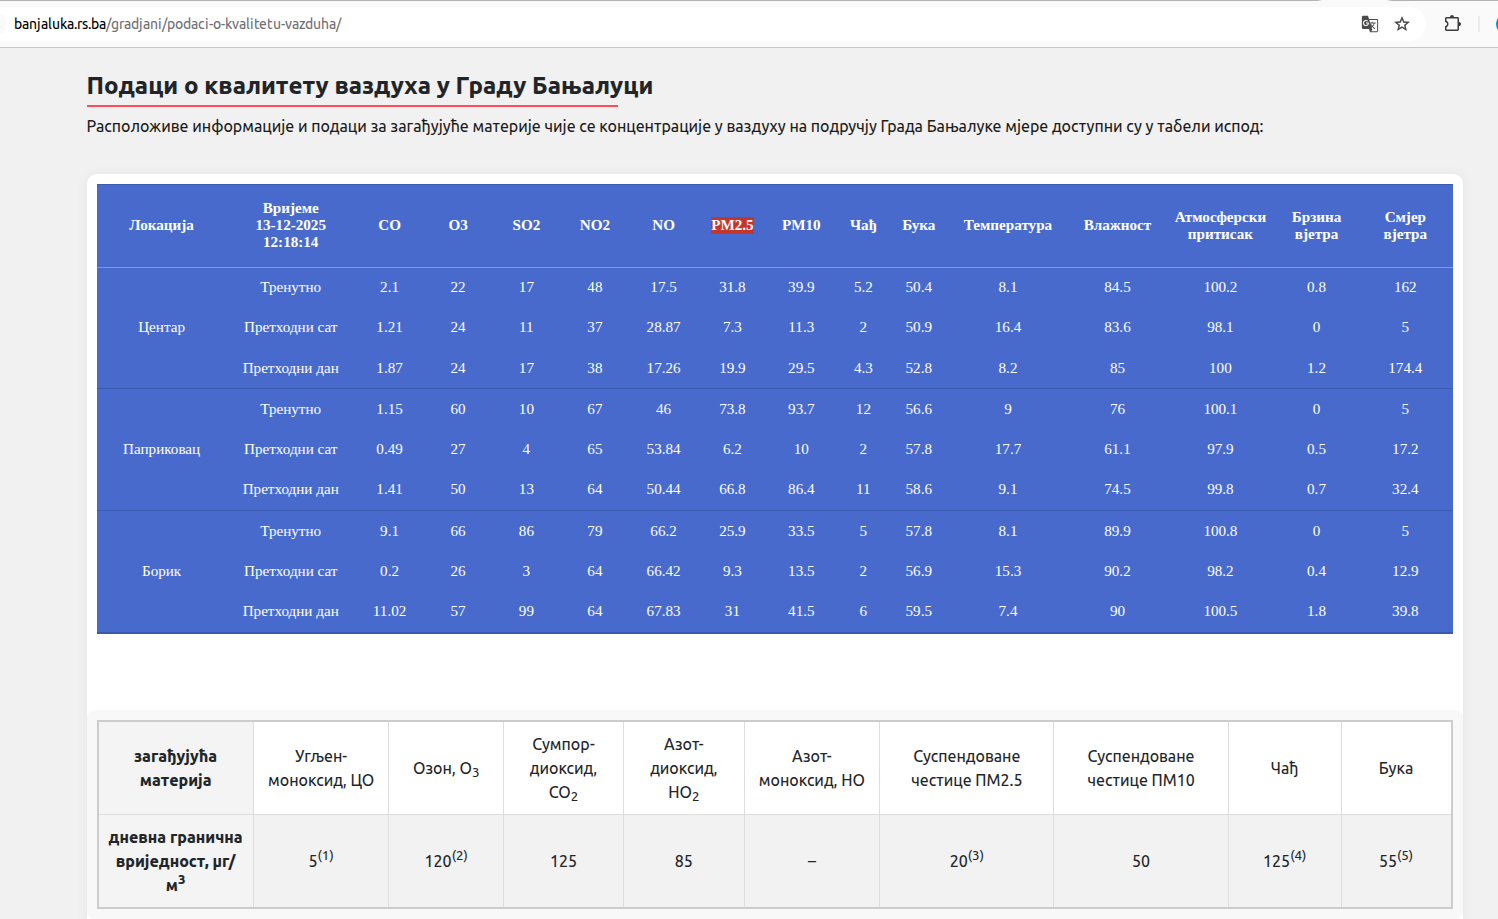
Task: Click the O3 column header
Action: 458,225
